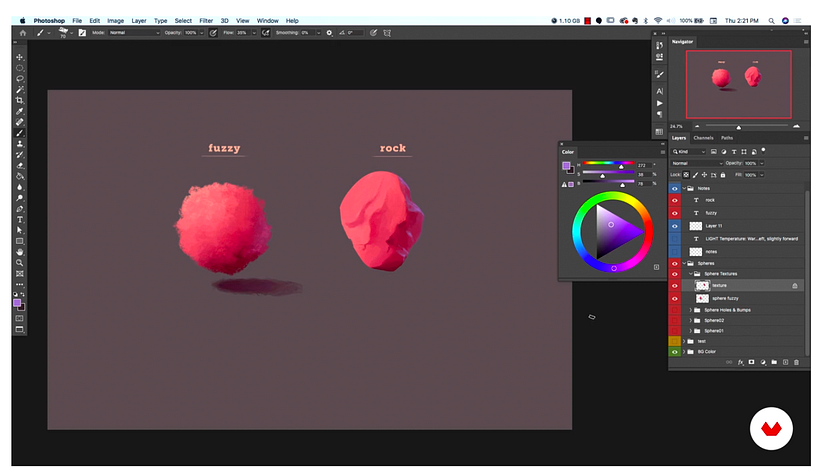Viewport: 820px width, 467px height.
Task: Expand the Sphere Holes & Bumps group
Action: click(691, 310)
